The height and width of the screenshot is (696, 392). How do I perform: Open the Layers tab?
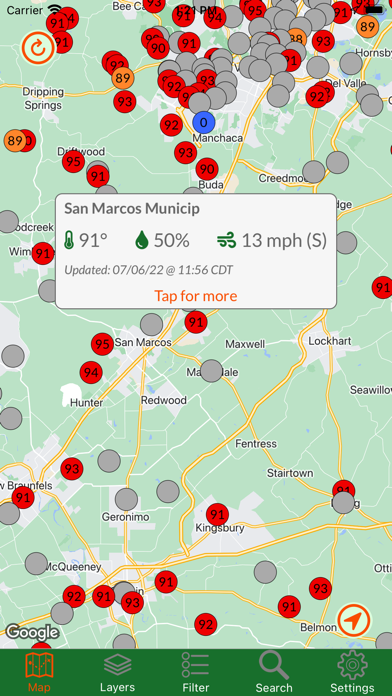pyautogui.click(x=117, y=672)
